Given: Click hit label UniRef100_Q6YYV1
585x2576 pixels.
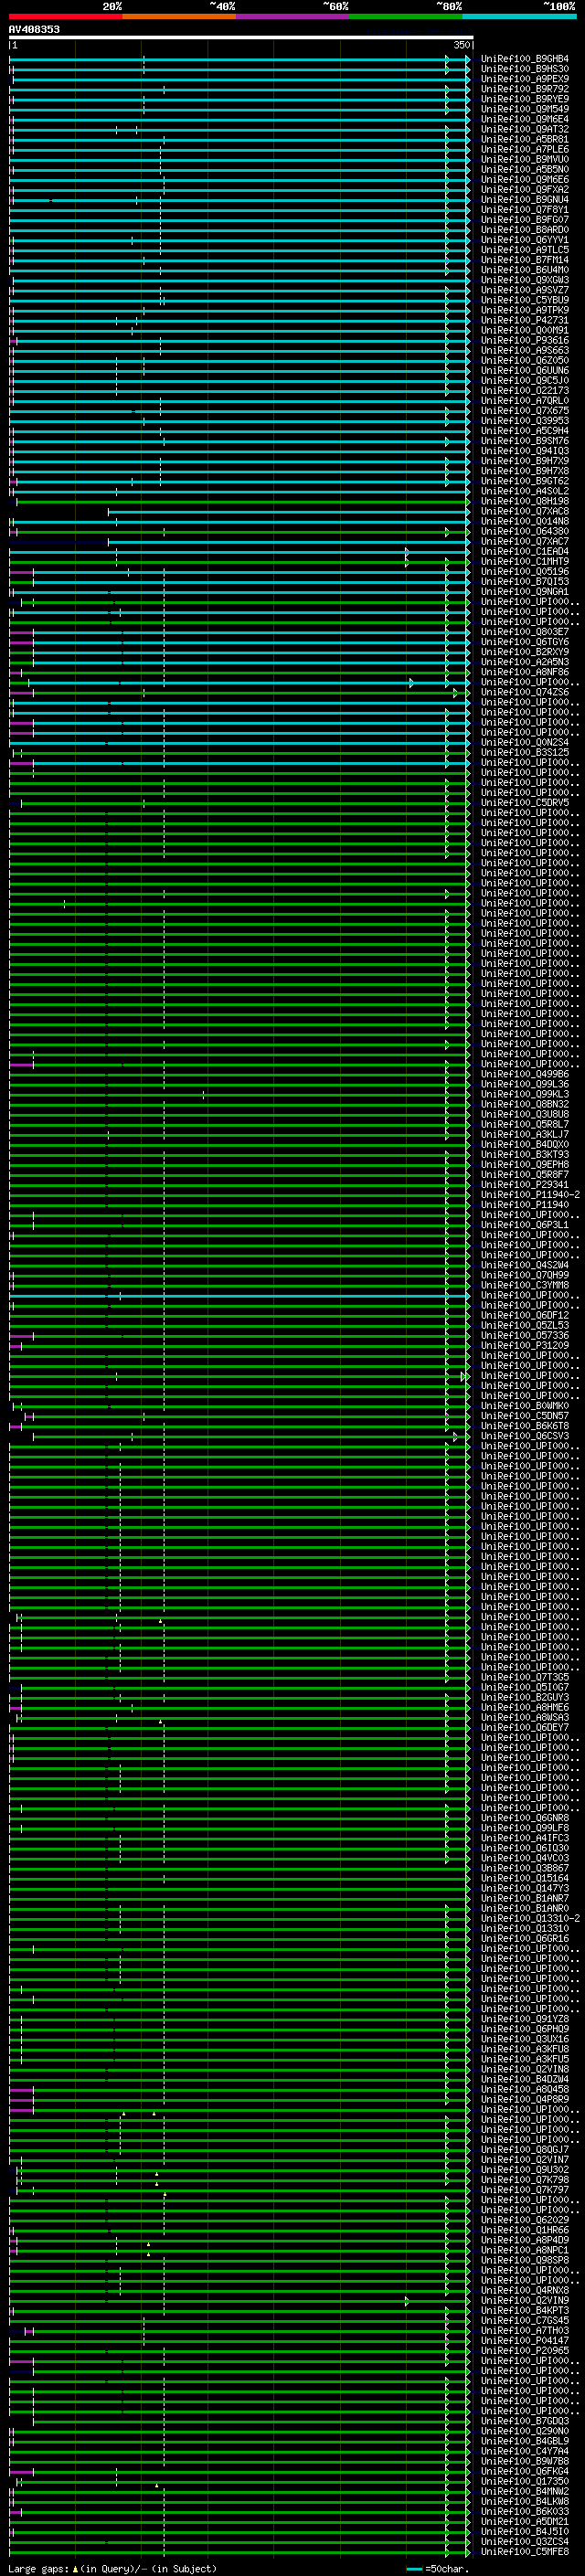Looking at the screenshot, I should click(x=525, y=240).
